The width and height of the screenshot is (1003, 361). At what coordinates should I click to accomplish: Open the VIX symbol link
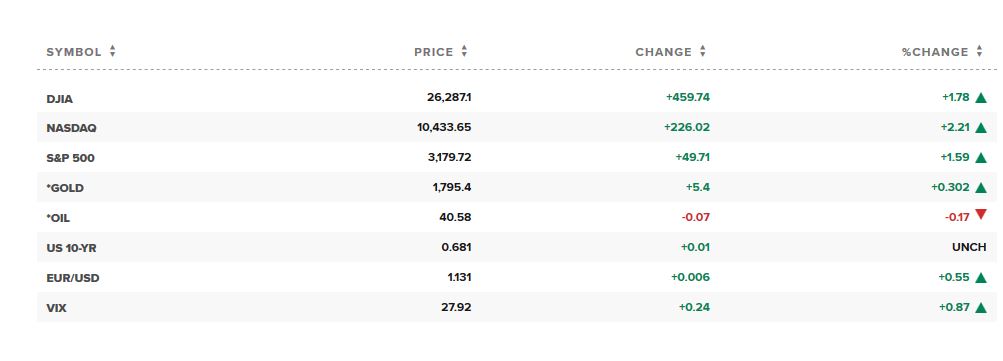click(x=56, y=309)
